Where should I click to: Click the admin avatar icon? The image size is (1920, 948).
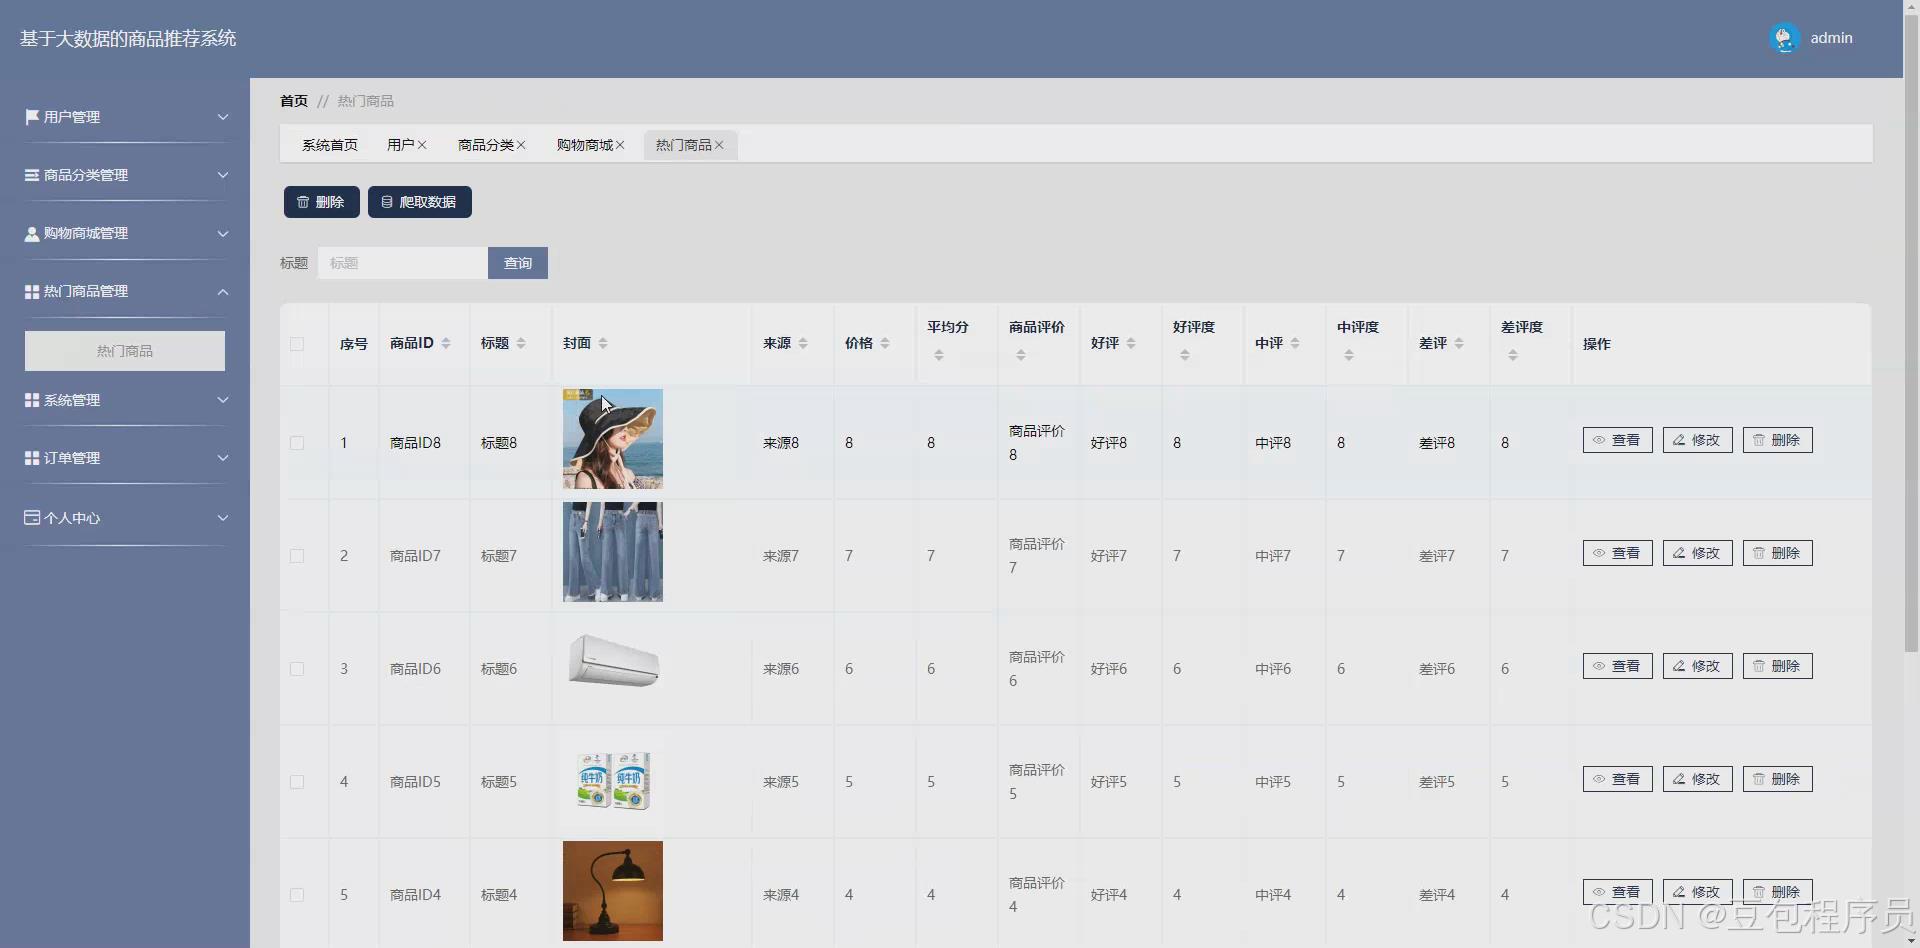1784,38
